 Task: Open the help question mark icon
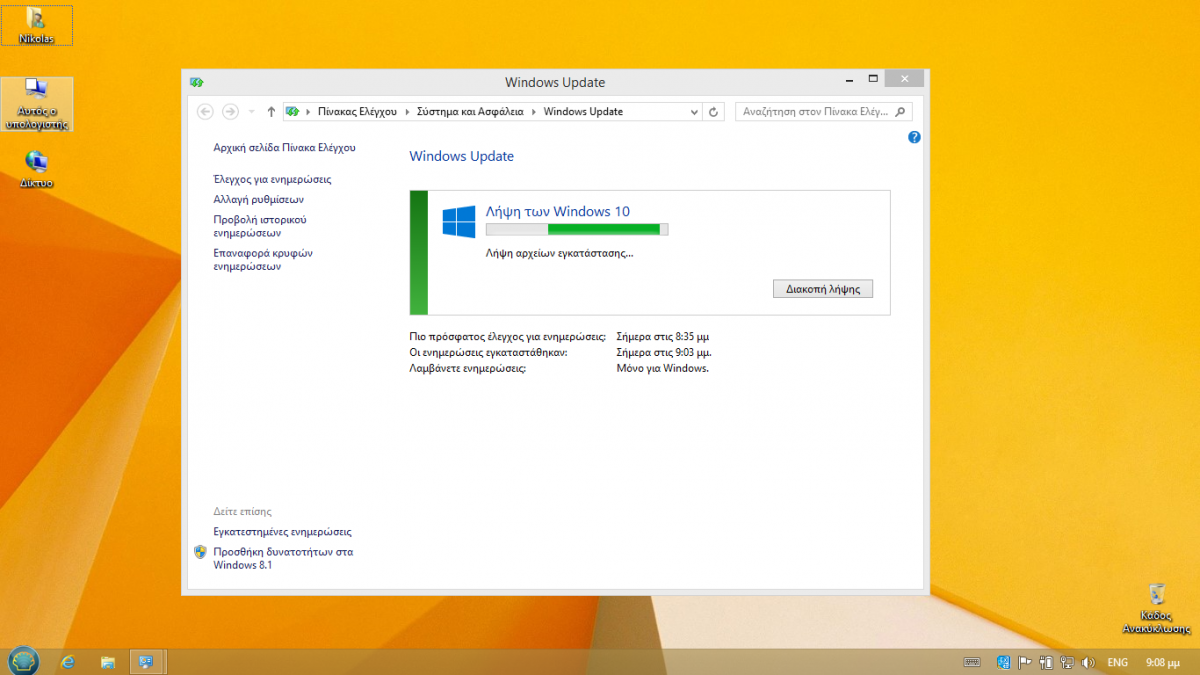pyautogui.click(x=914, y=137)
